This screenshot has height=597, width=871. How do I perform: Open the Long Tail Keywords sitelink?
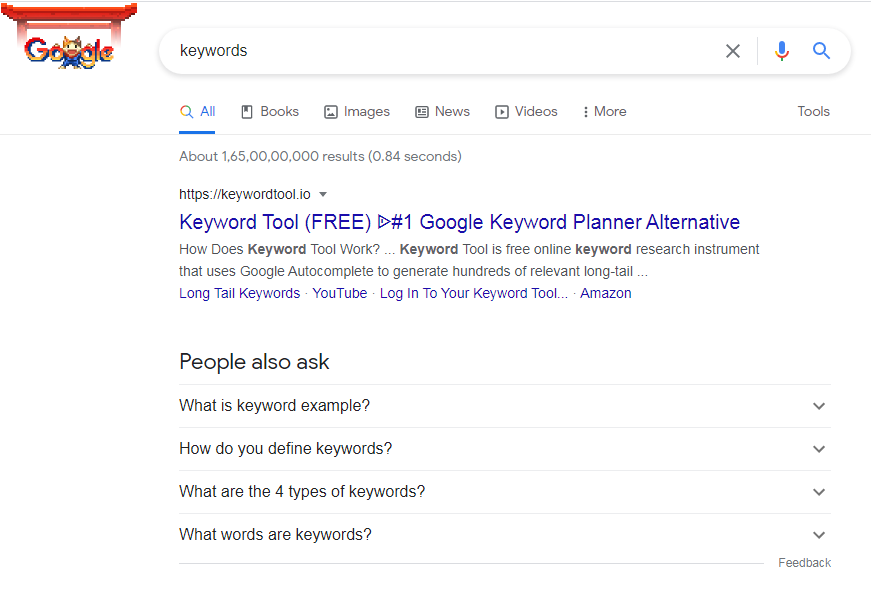point(239,294)
